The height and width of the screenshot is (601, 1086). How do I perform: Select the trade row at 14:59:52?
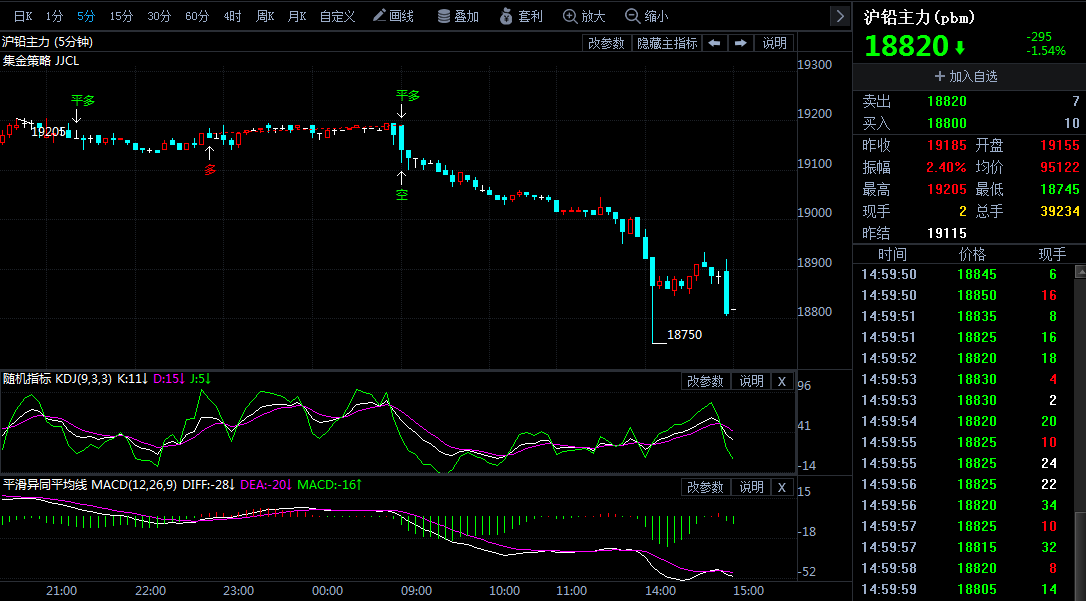(x=963, y=359)
